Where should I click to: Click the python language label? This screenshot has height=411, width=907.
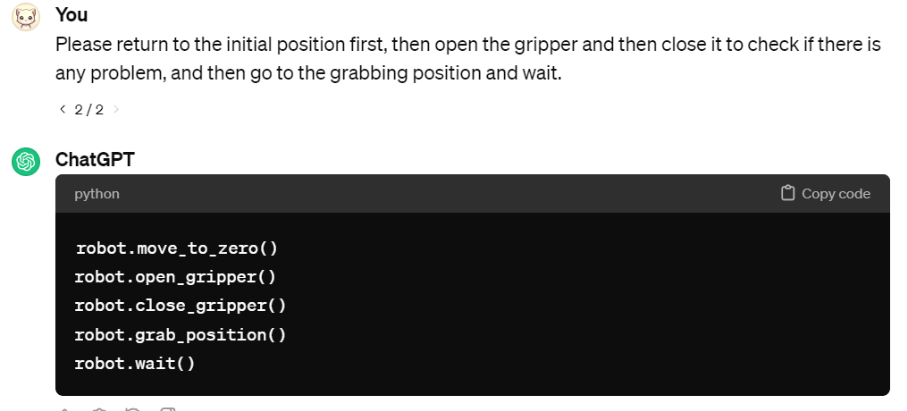(97, 194)
